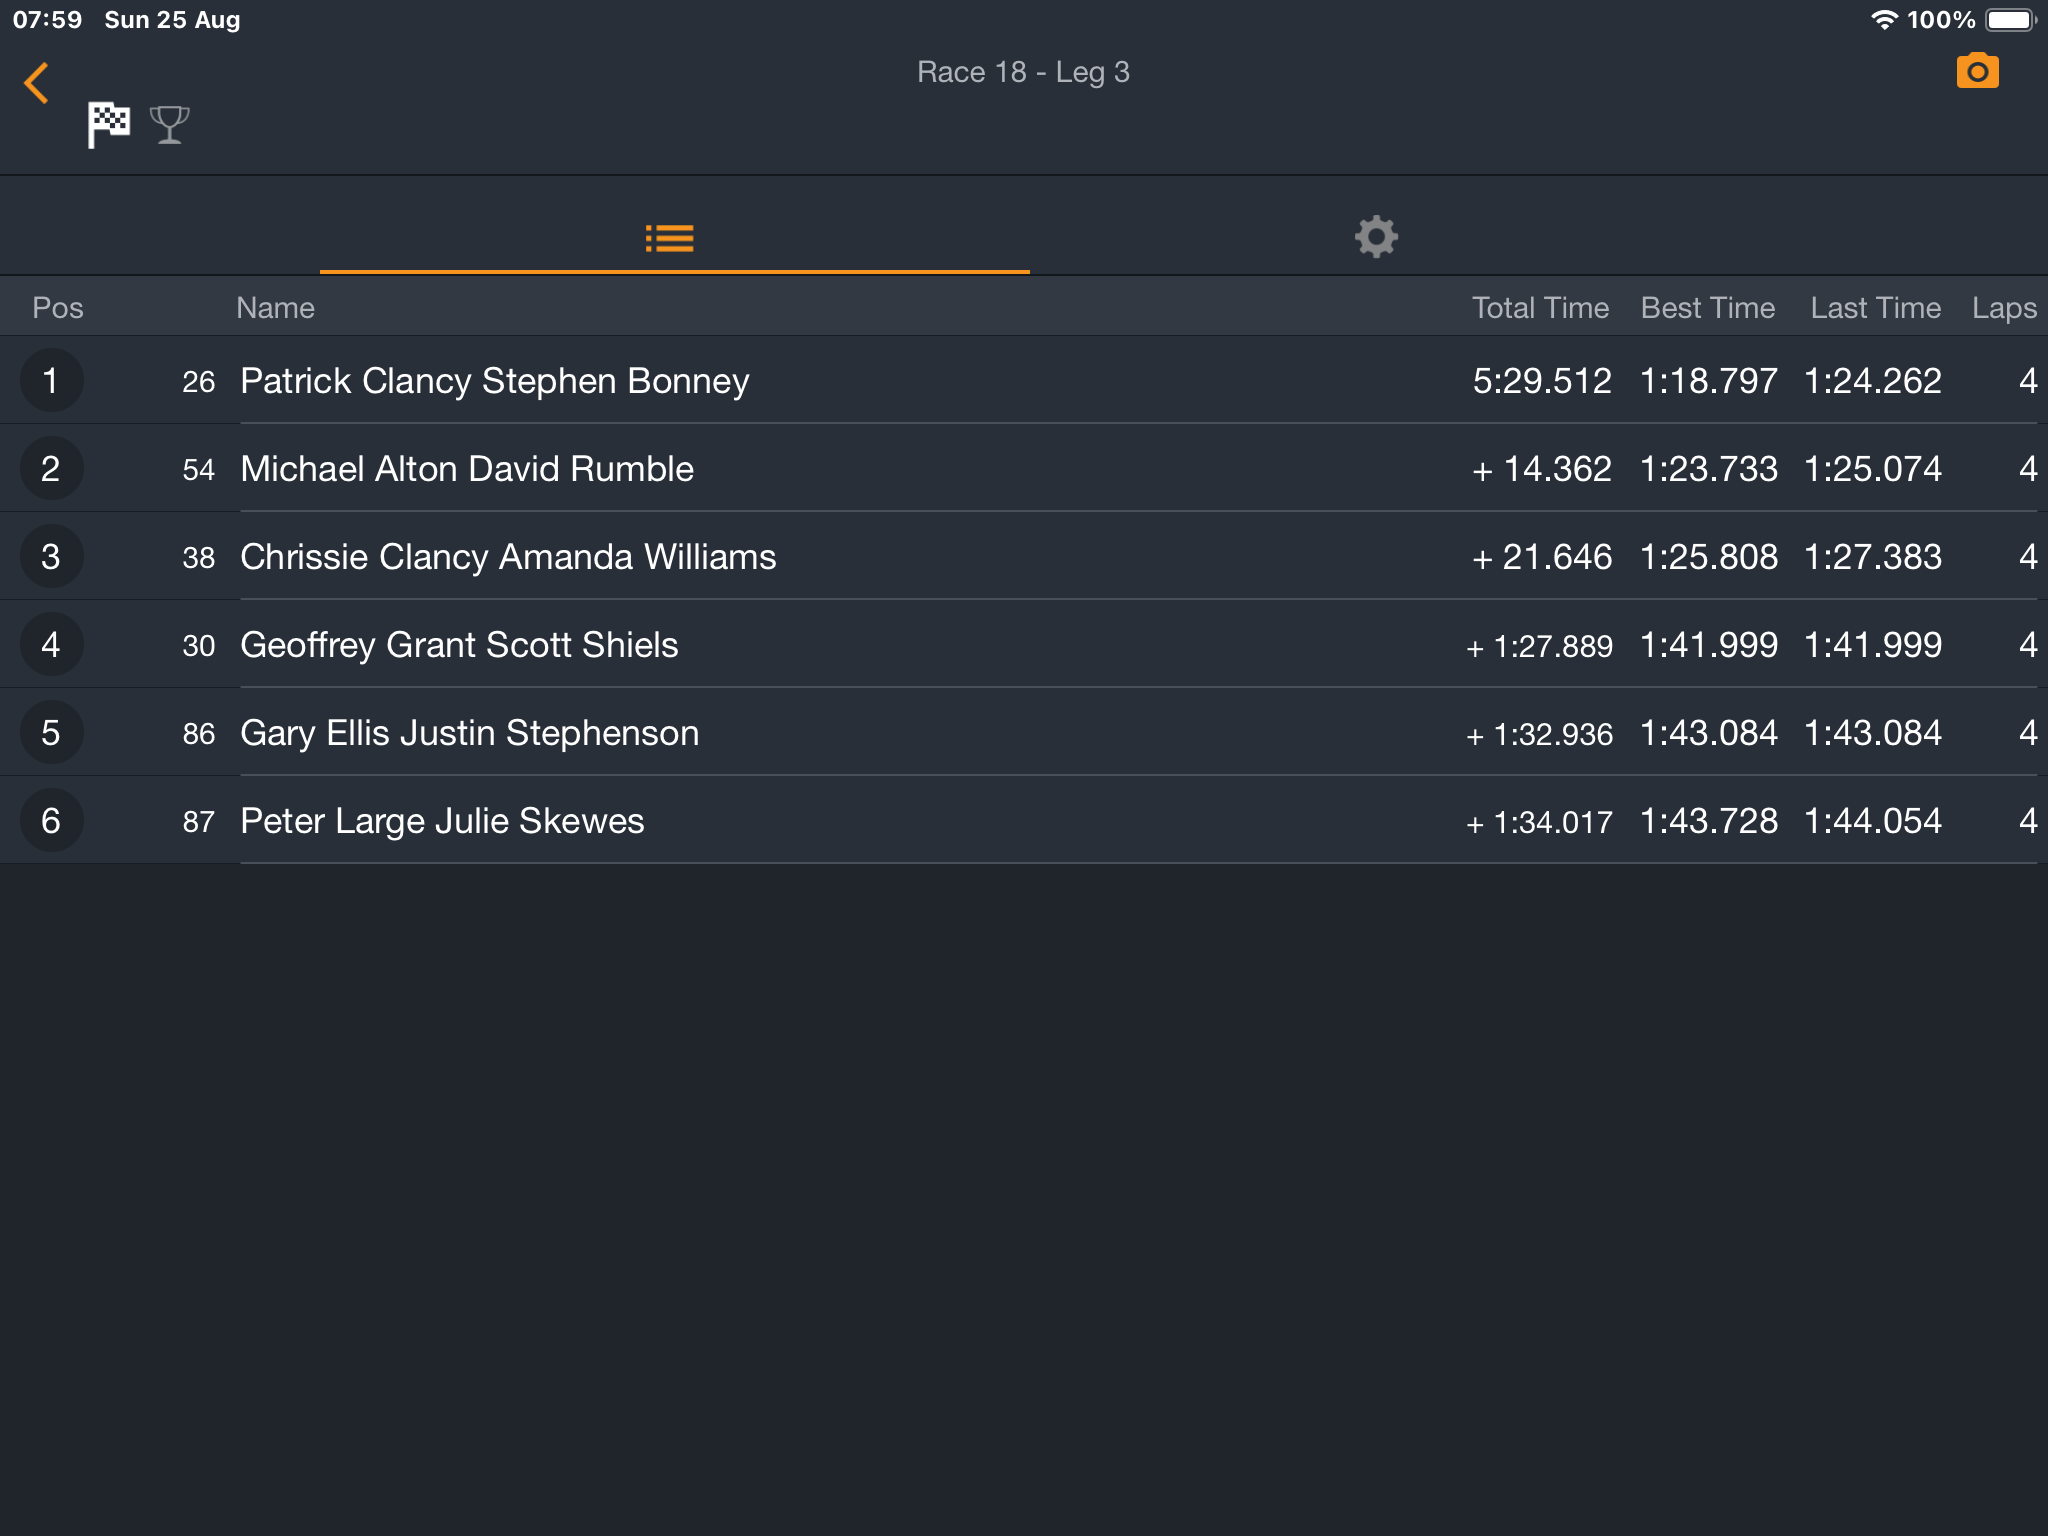Viewport: 2048px width, 1536px height.
Task: Click gap time + 14.362
Action: [x=1541, y=469]
